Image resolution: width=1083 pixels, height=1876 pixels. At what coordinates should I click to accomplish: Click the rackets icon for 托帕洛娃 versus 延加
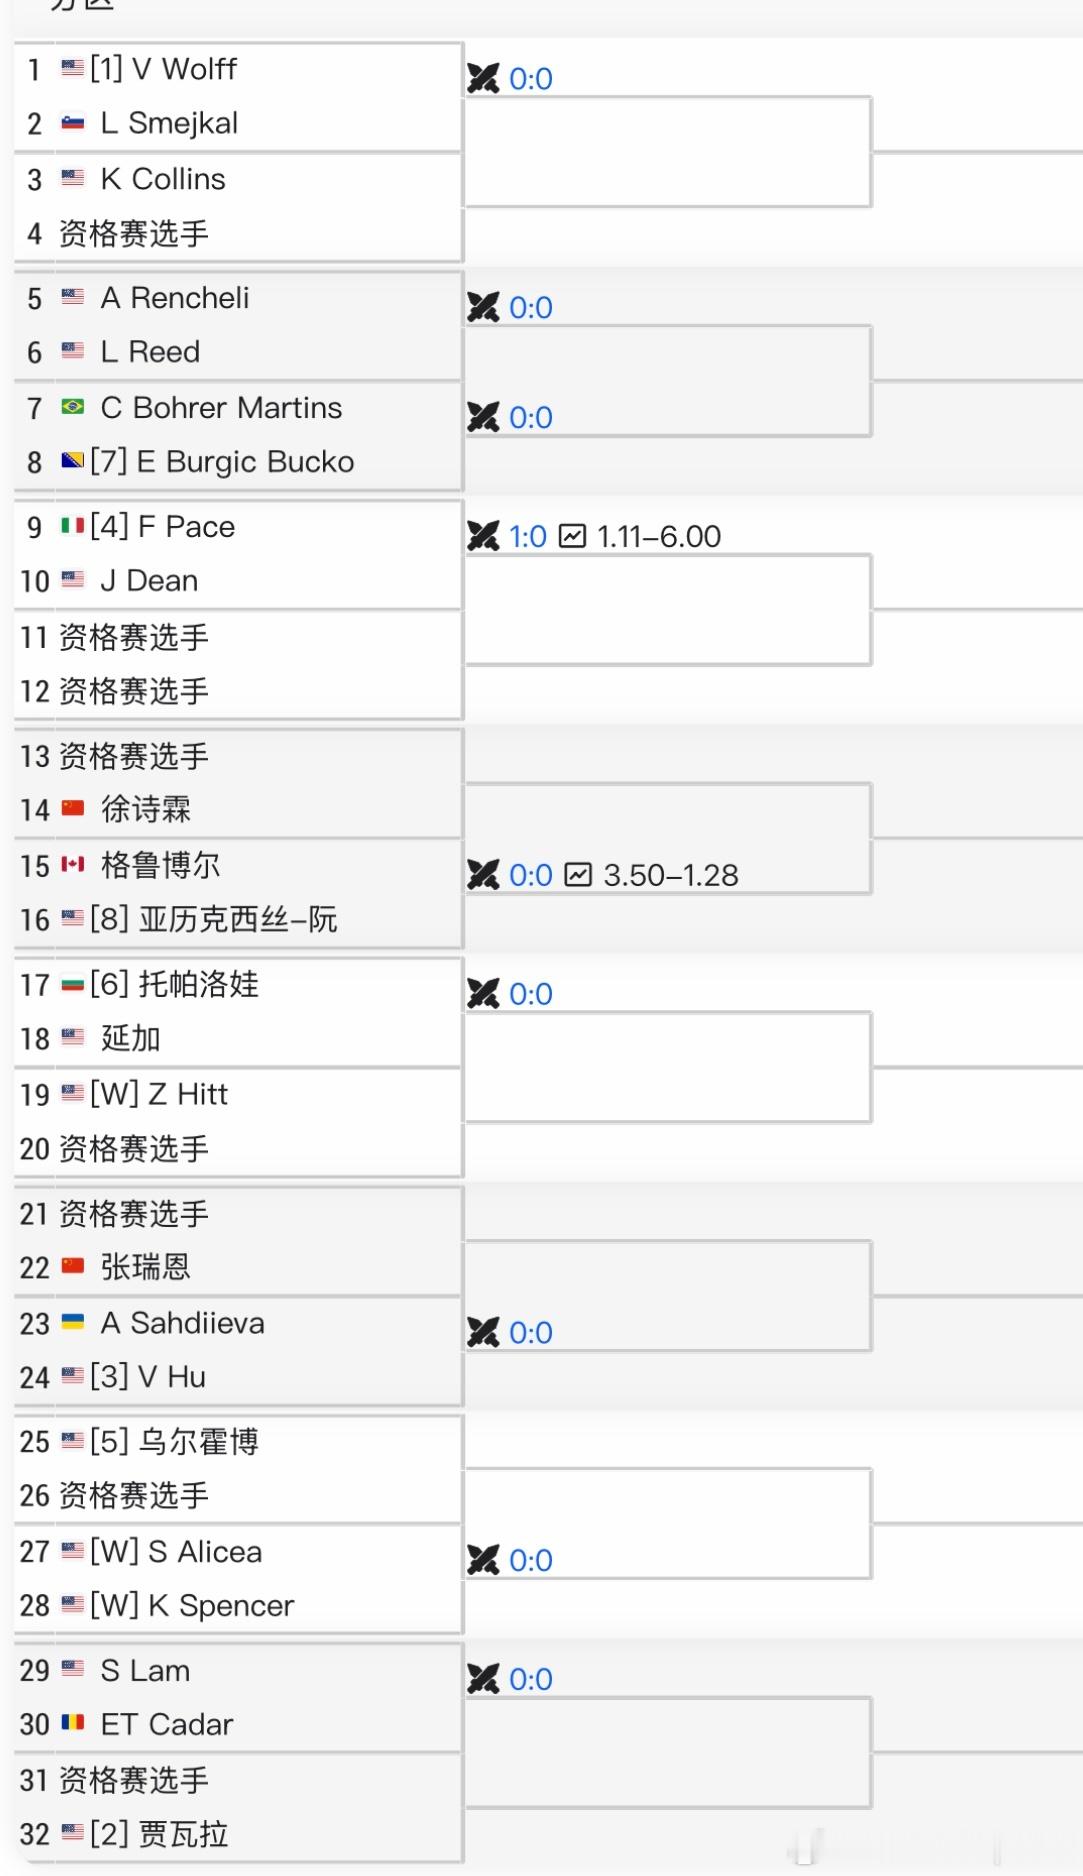pyautogui.click(x=484, y=994)
